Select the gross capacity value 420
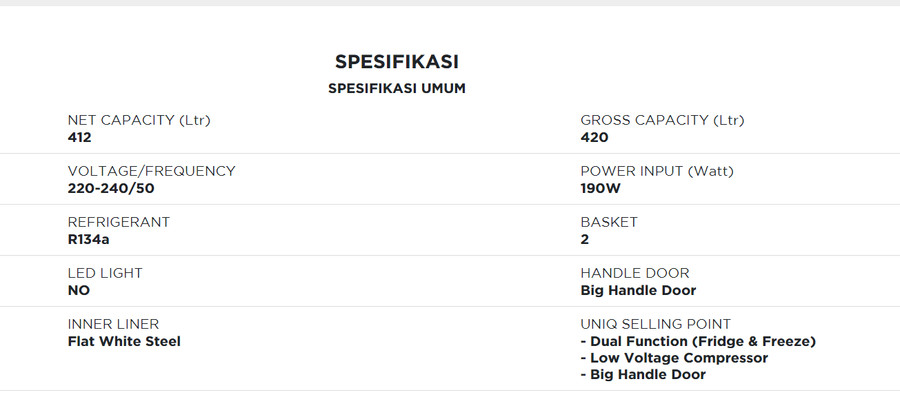Screen dimensions: 900x397 pyautogui.click(x=594, y=138)
